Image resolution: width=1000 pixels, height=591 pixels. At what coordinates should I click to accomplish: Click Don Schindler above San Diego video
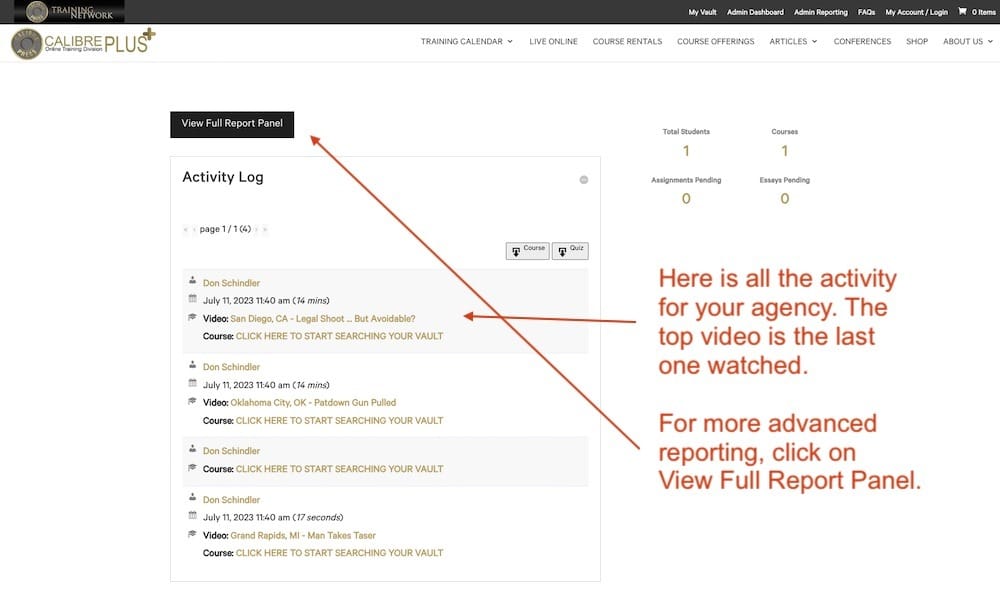pos(232,283)
